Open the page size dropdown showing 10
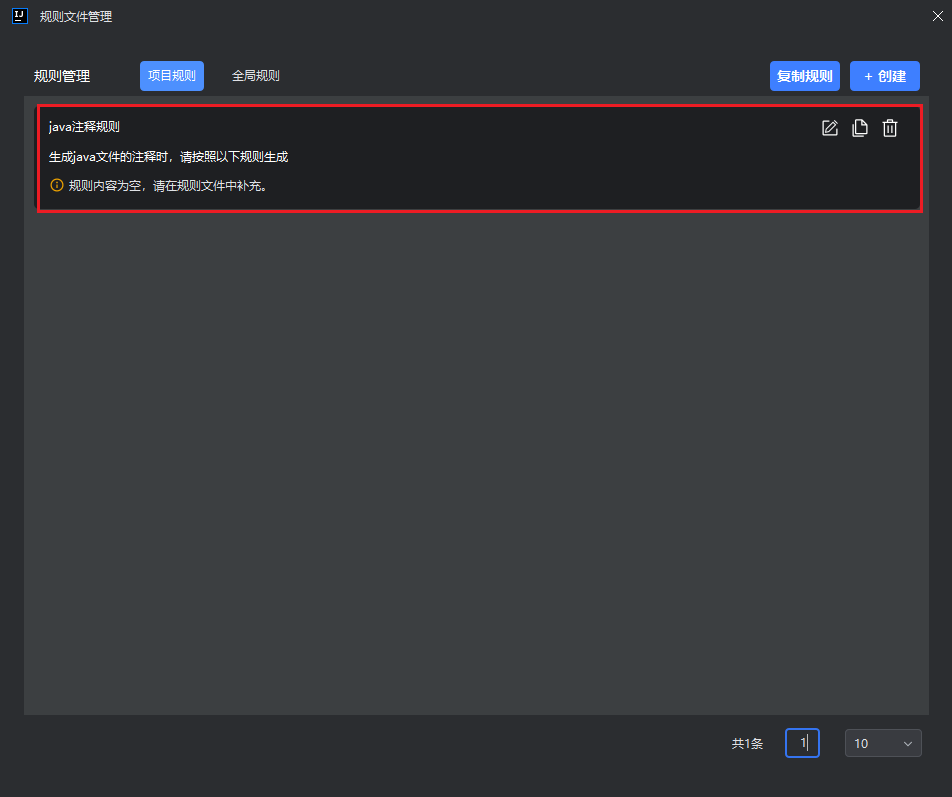 882,743
